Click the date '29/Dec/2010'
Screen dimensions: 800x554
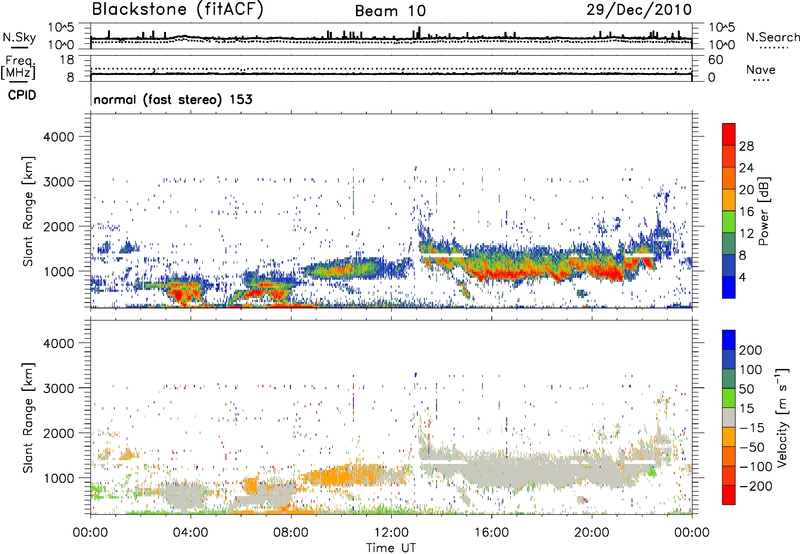639,10
